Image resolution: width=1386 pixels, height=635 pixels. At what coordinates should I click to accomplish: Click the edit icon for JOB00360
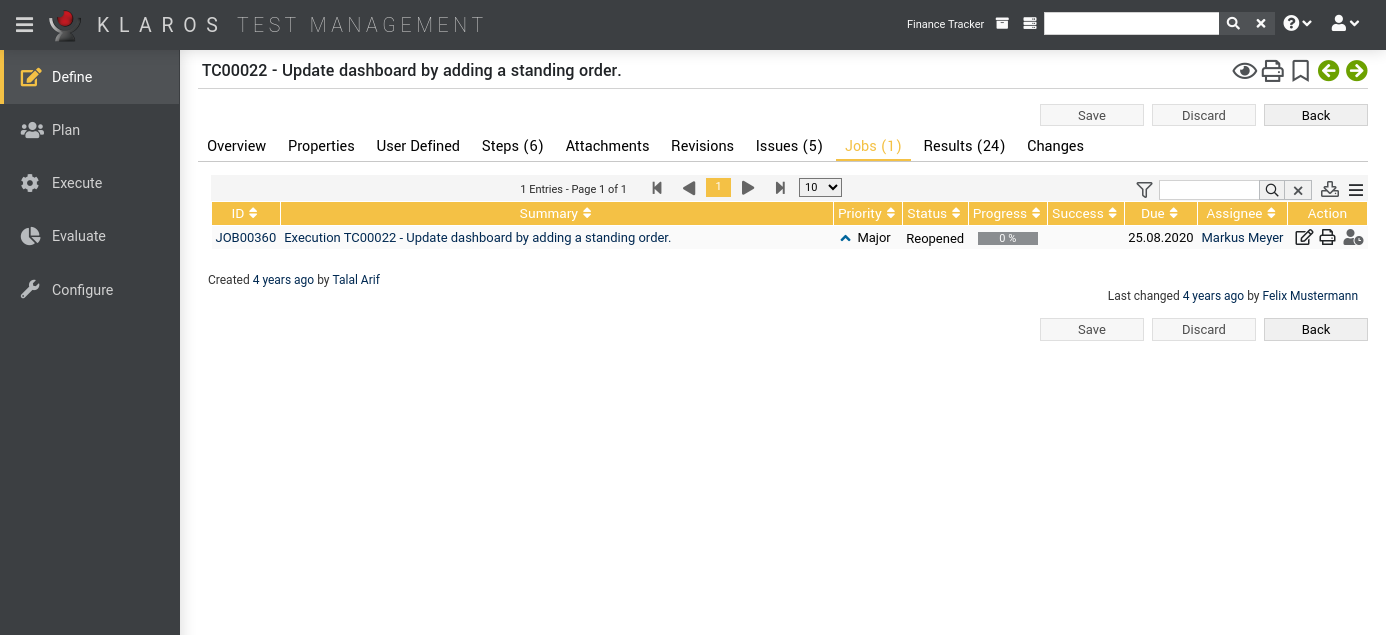point(1304,238)
